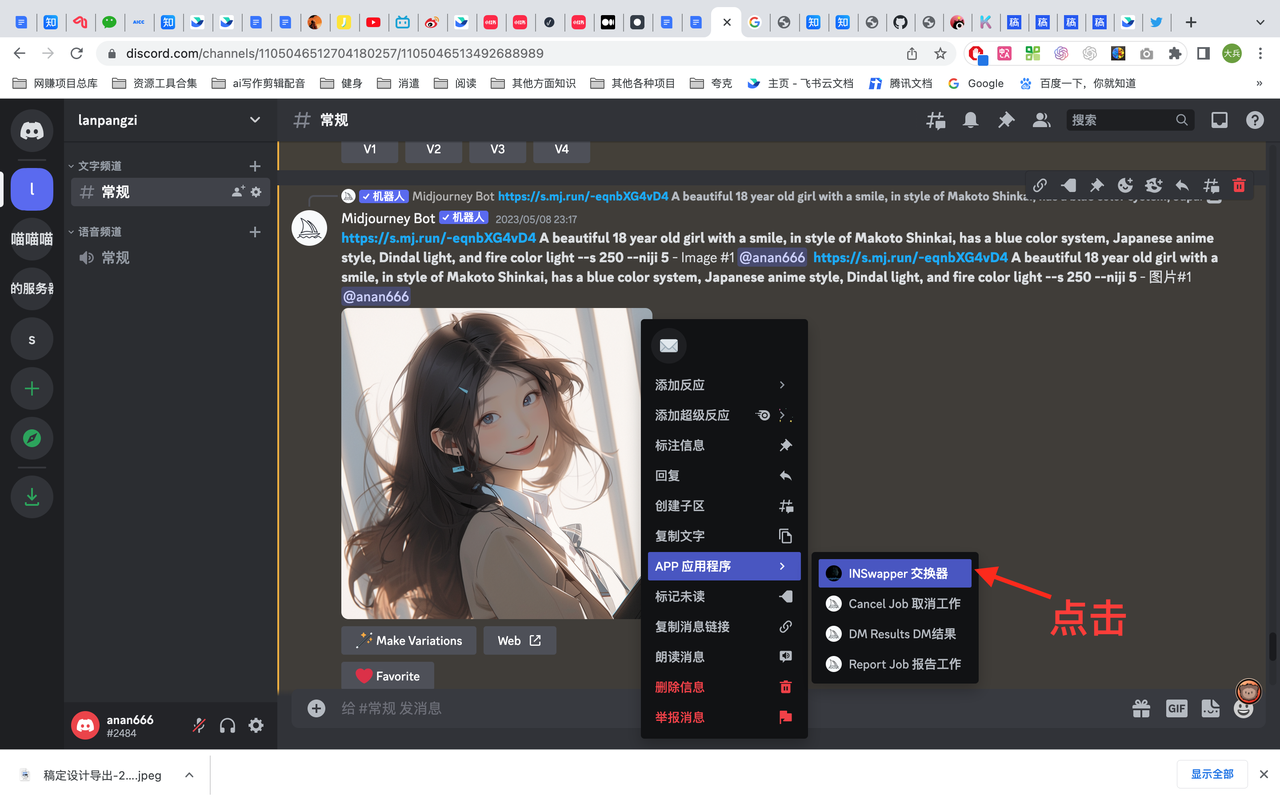
Task: Send a gift icon in message bar
Action: tap(1141, 708)
